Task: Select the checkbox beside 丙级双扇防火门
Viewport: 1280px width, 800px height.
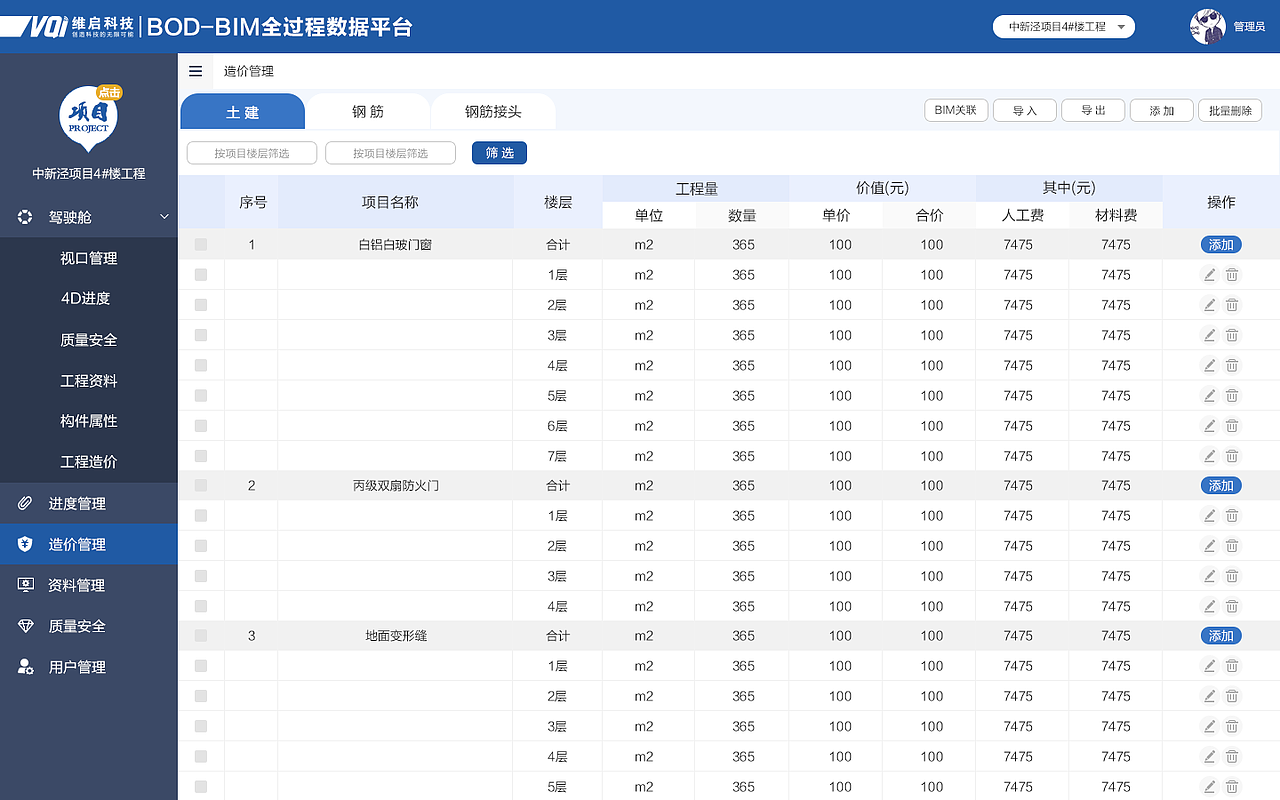Action: tap(200, 485)
